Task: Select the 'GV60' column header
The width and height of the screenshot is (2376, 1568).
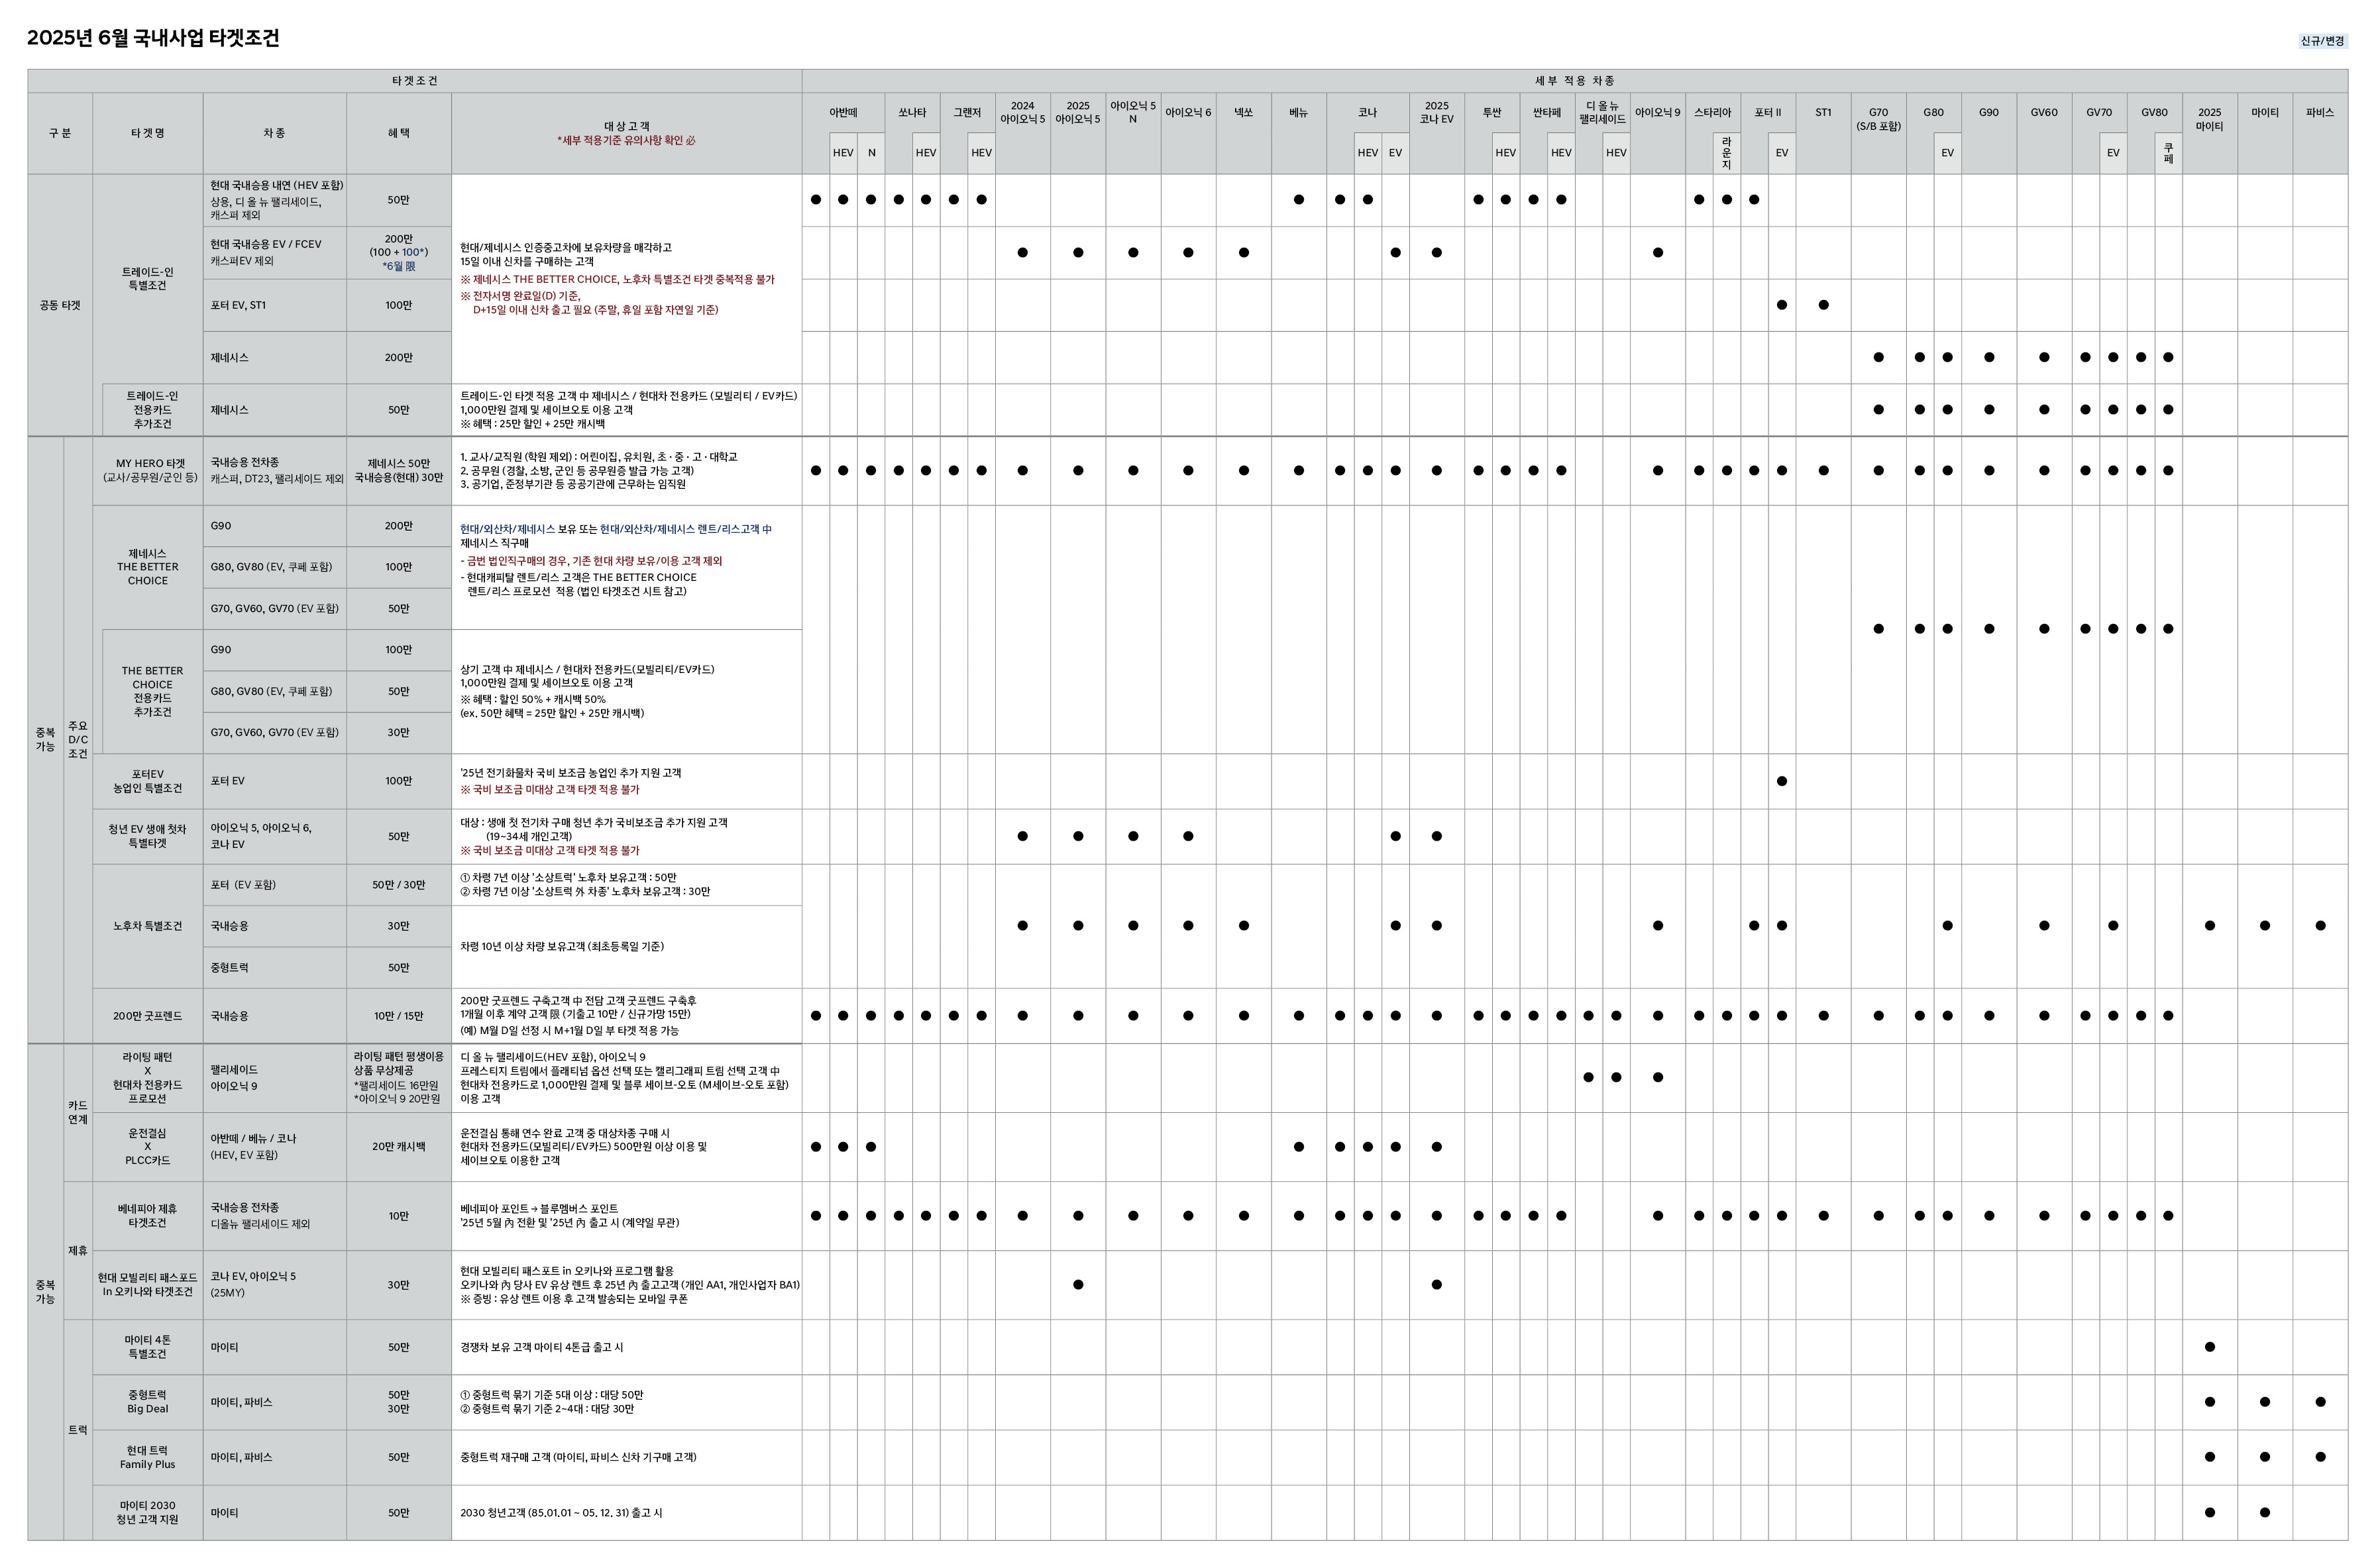Action: click(x=2044, y=113)
